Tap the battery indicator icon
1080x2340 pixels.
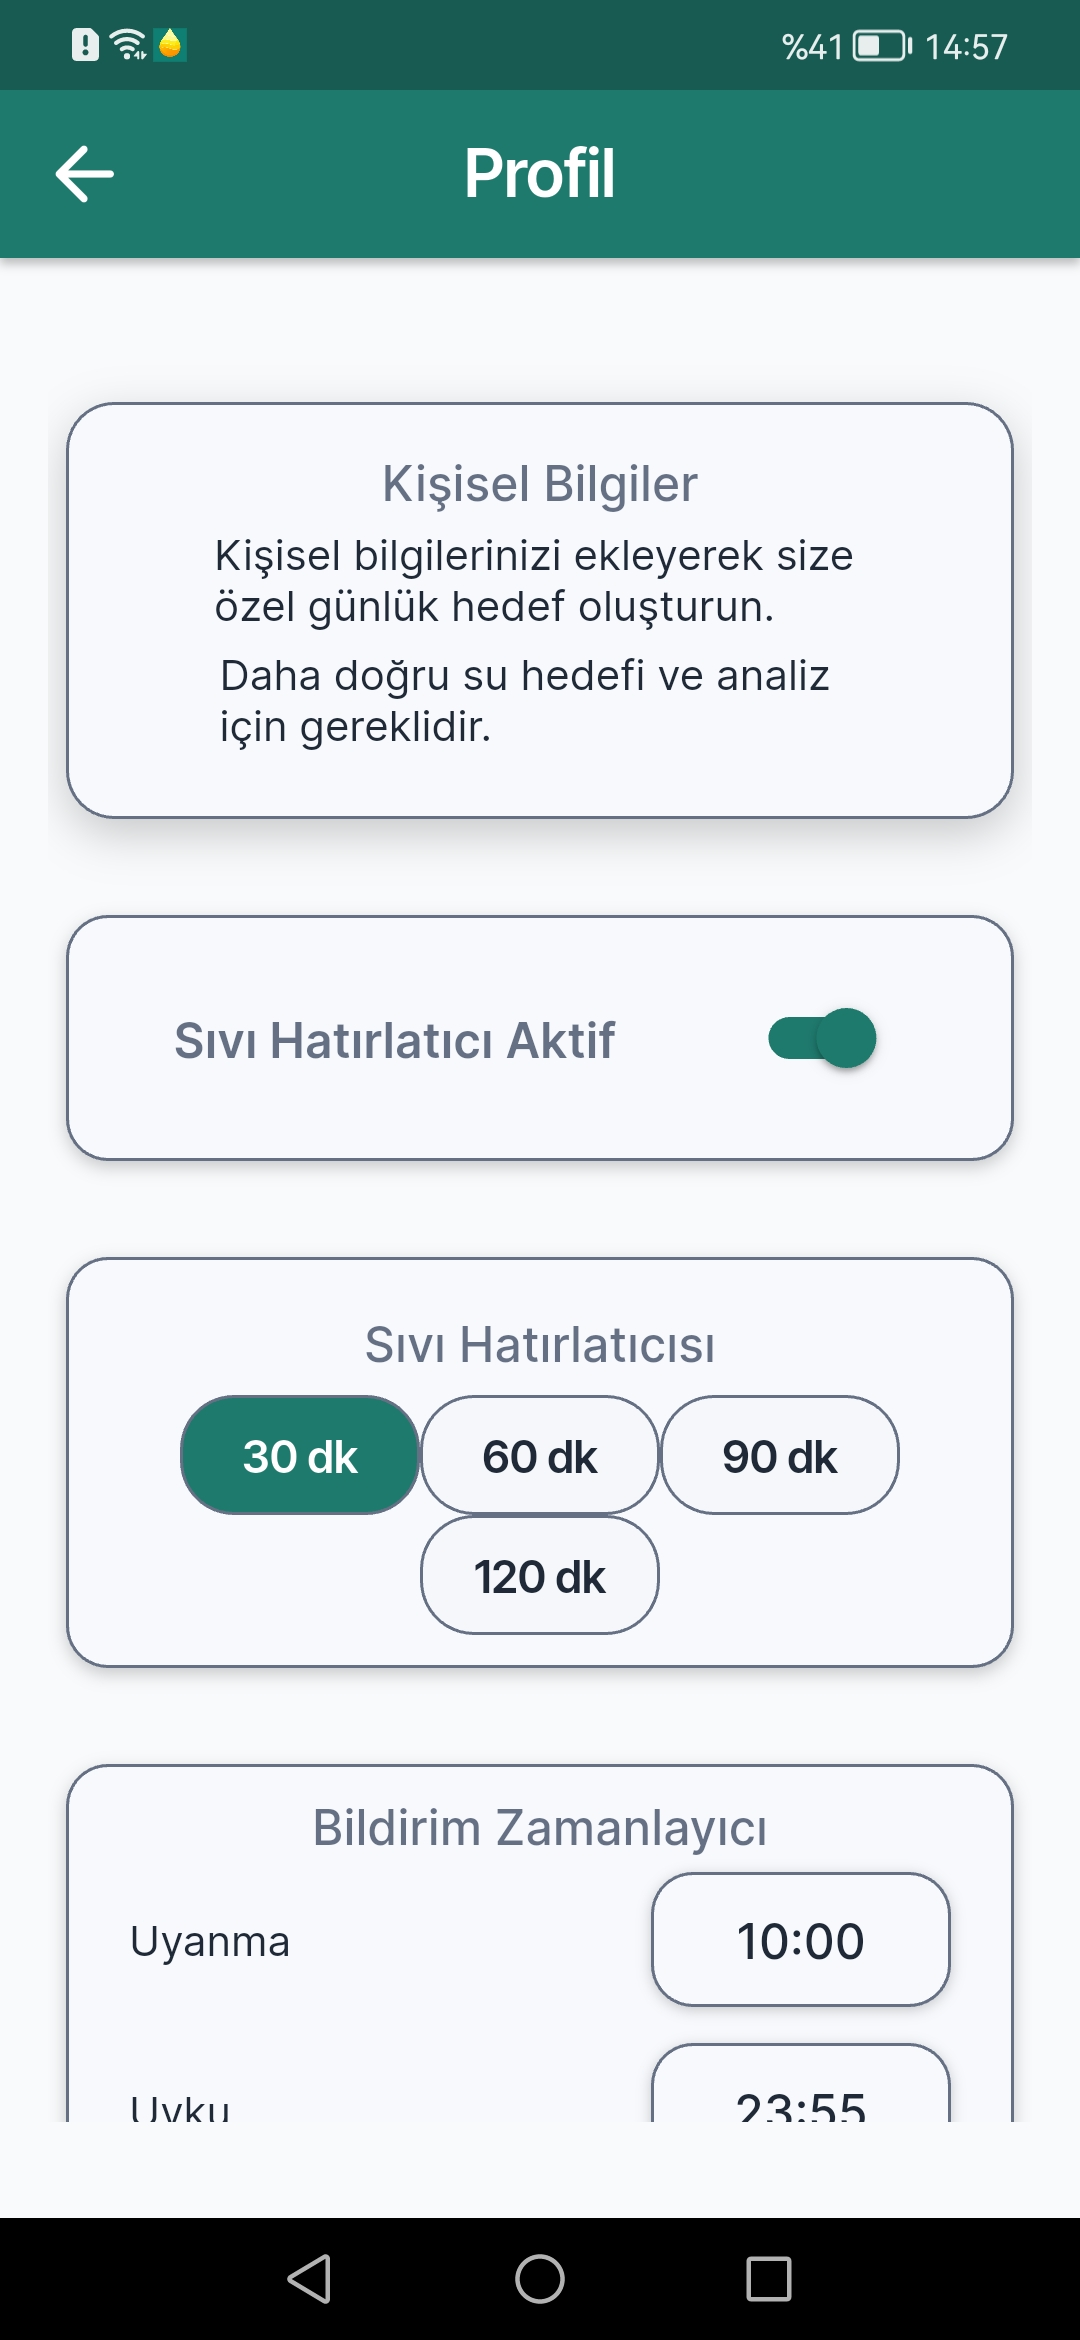882,46
